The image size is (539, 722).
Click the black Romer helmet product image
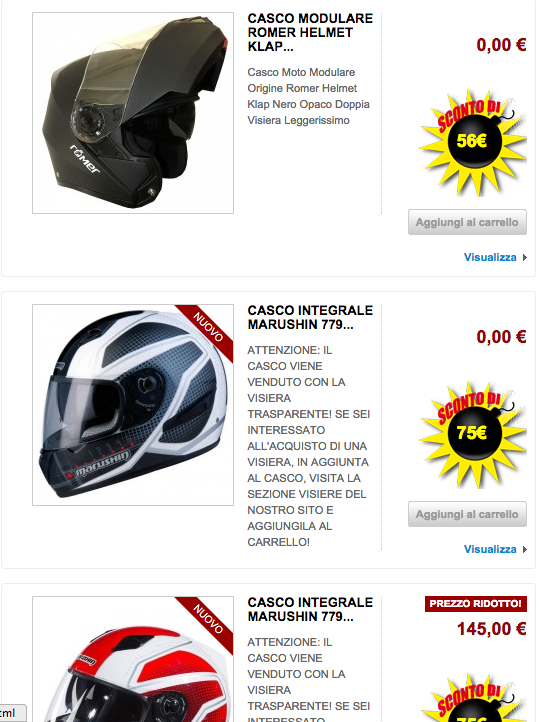(133, 113)
